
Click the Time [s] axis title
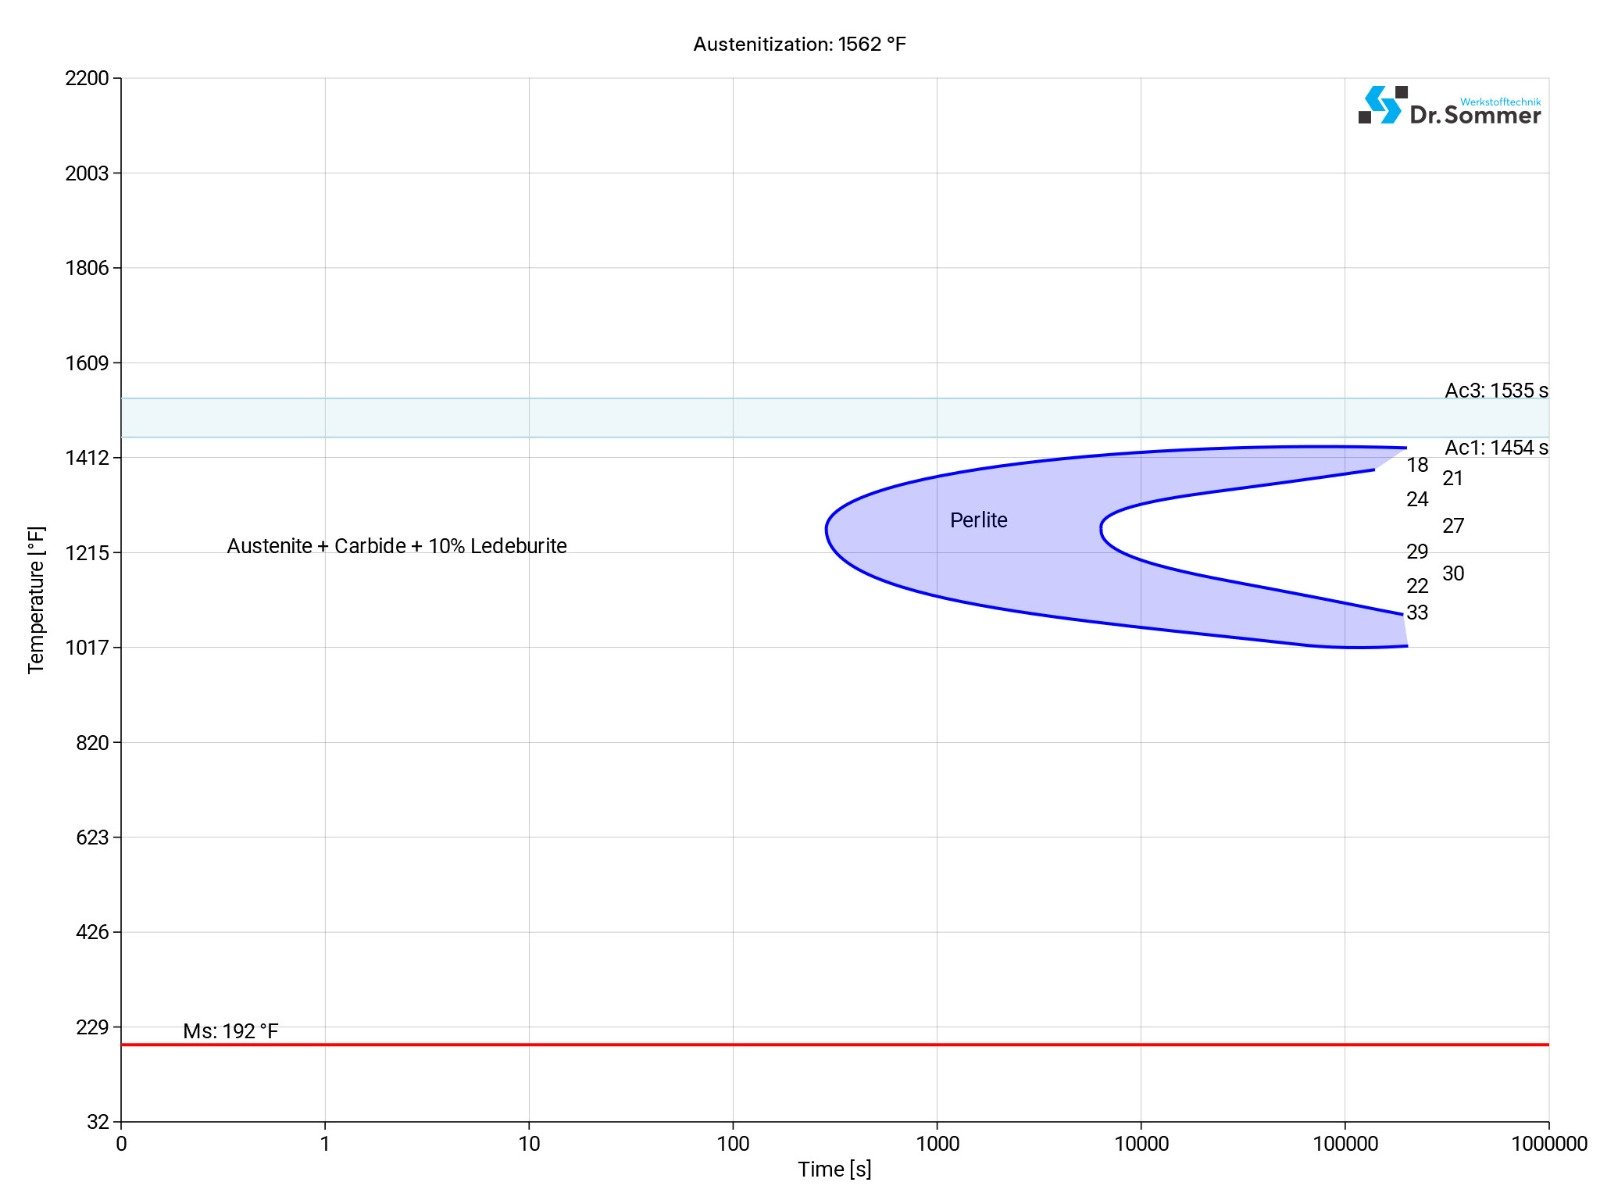point(834,1169)
